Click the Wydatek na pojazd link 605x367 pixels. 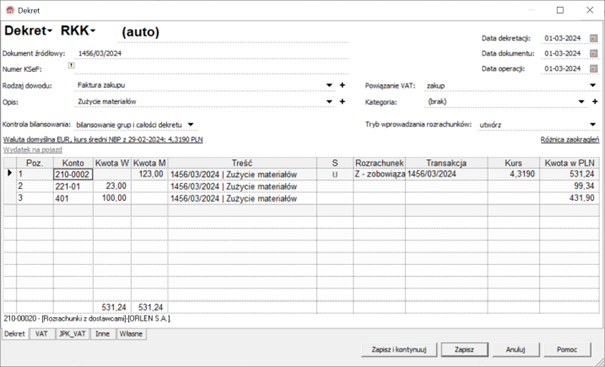point(33,149)
